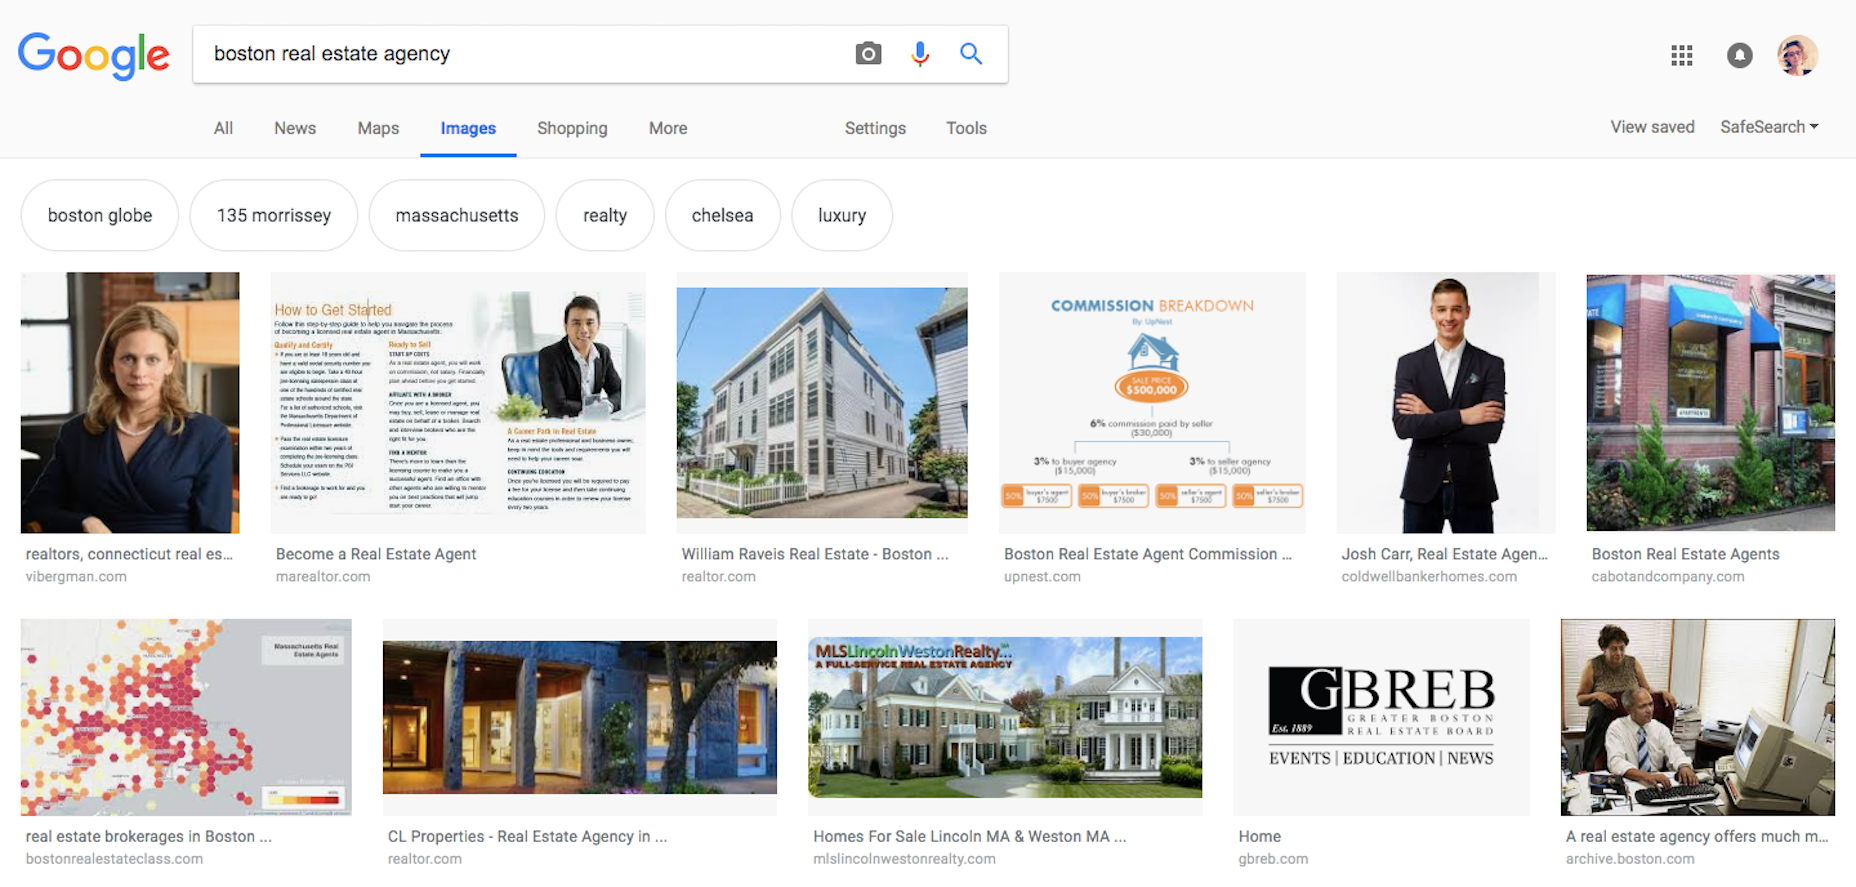Filter by massachusetts chip

(456, 215)
